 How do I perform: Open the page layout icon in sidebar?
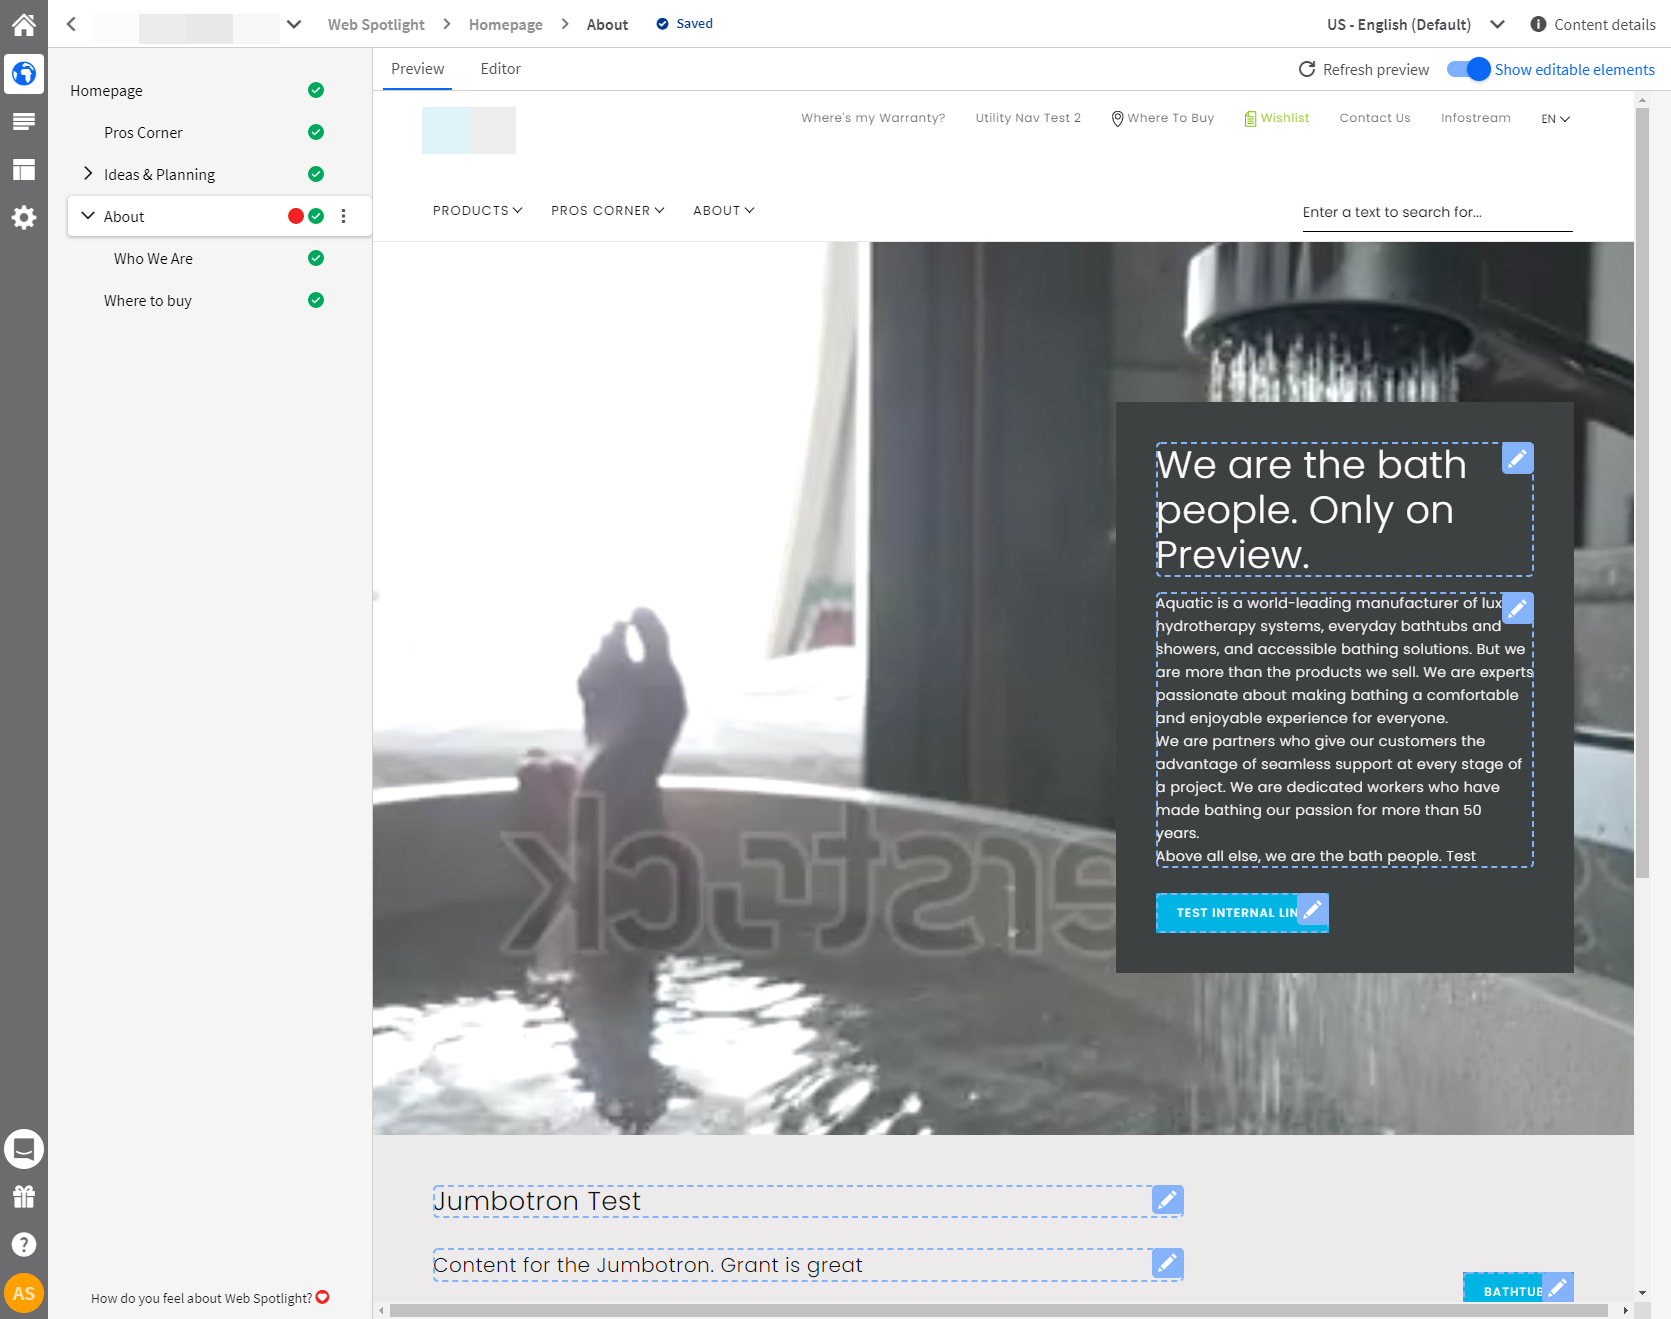[x=23, y=169]
